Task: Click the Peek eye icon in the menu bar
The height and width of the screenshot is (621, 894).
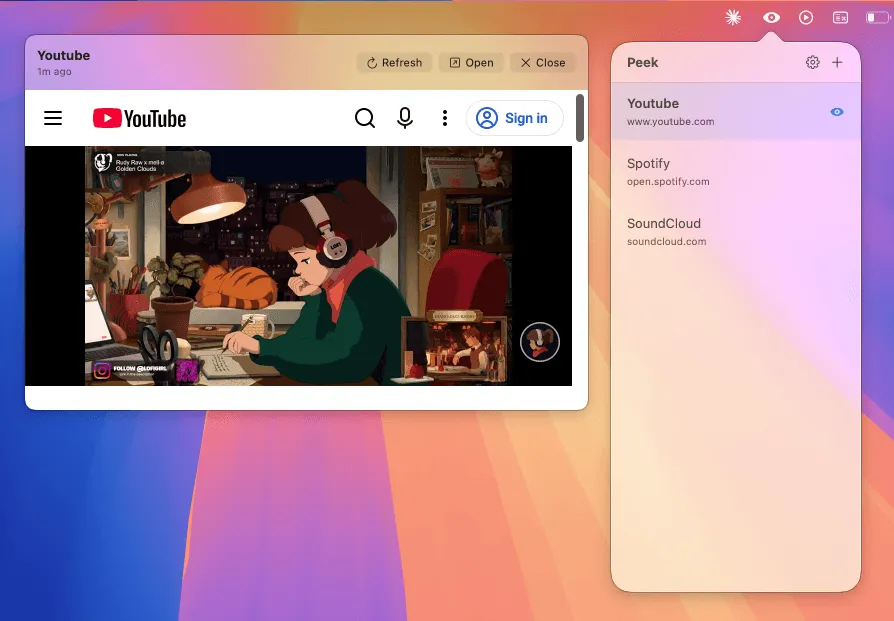Action: pyautogui.click(x=770, y=17)
